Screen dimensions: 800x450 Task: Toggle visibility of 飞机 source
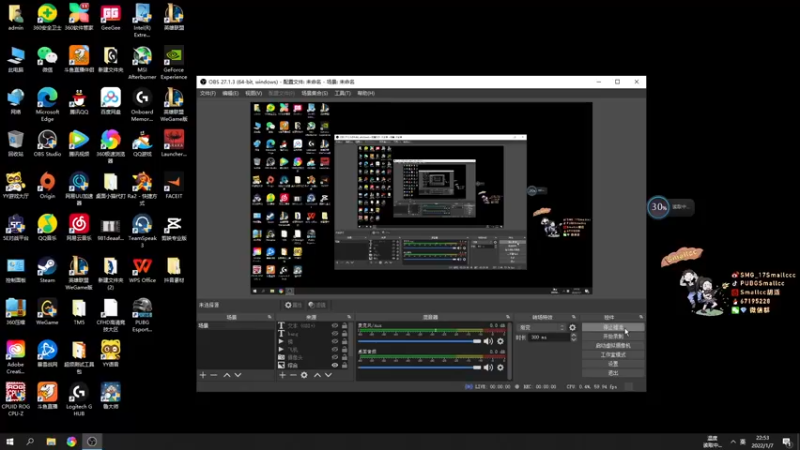[335, 349]
